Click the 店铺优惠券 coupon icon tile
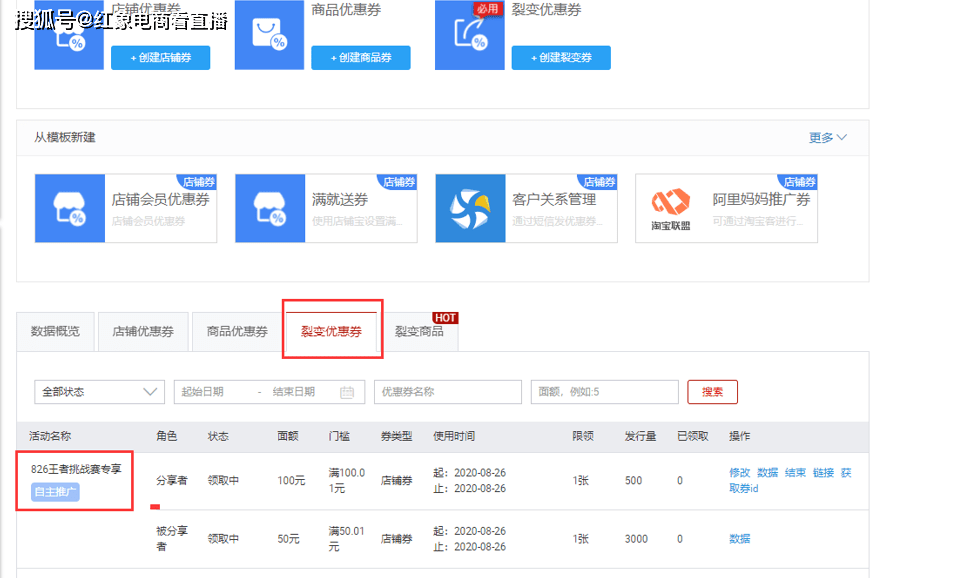Viewport: 975px width, 578px height. point(69,35)
